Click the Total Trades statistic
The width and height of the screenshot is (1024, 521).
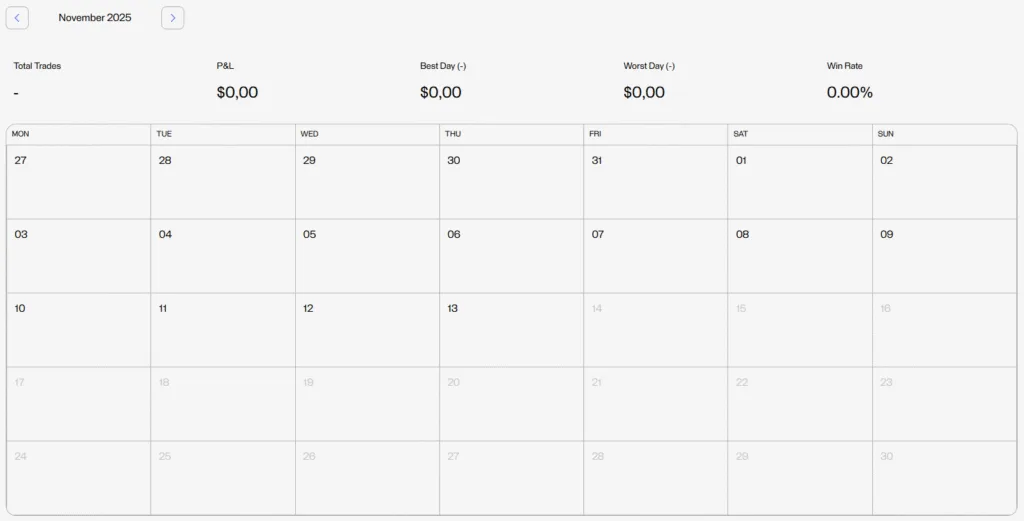[x=37, y=66]
